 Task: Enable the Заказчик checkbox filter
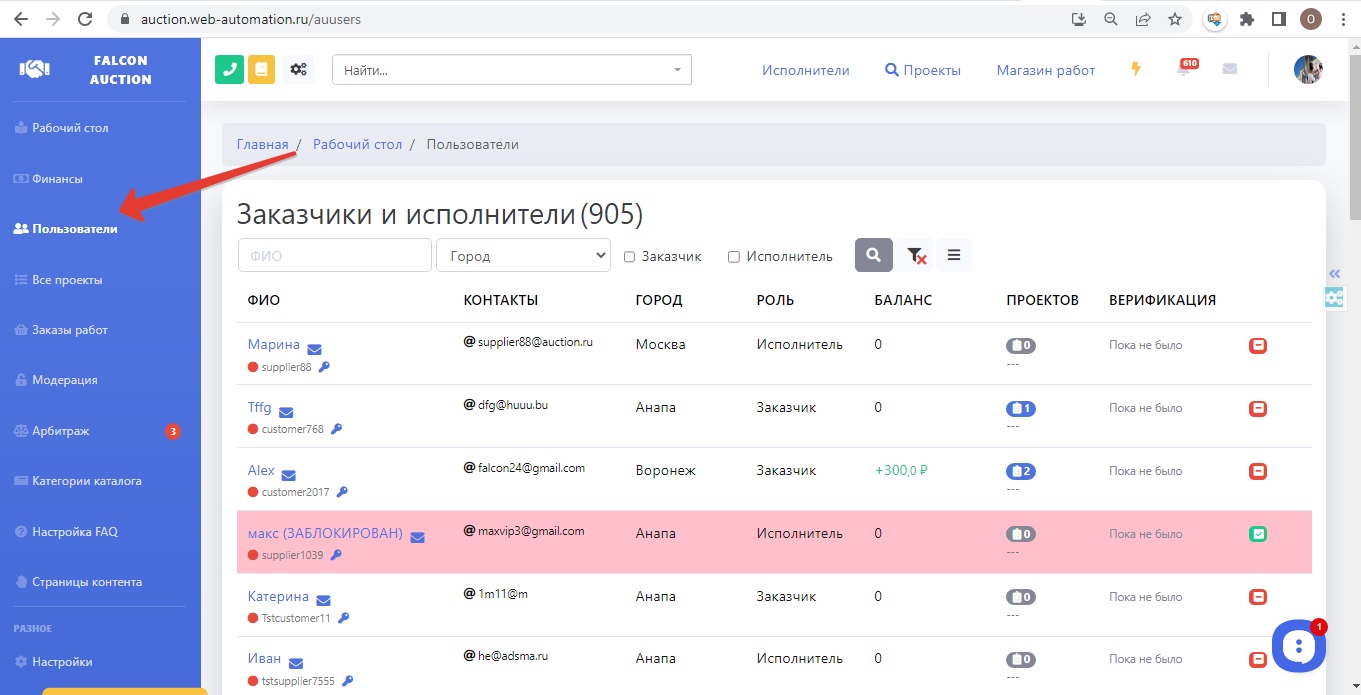point(630,257)
